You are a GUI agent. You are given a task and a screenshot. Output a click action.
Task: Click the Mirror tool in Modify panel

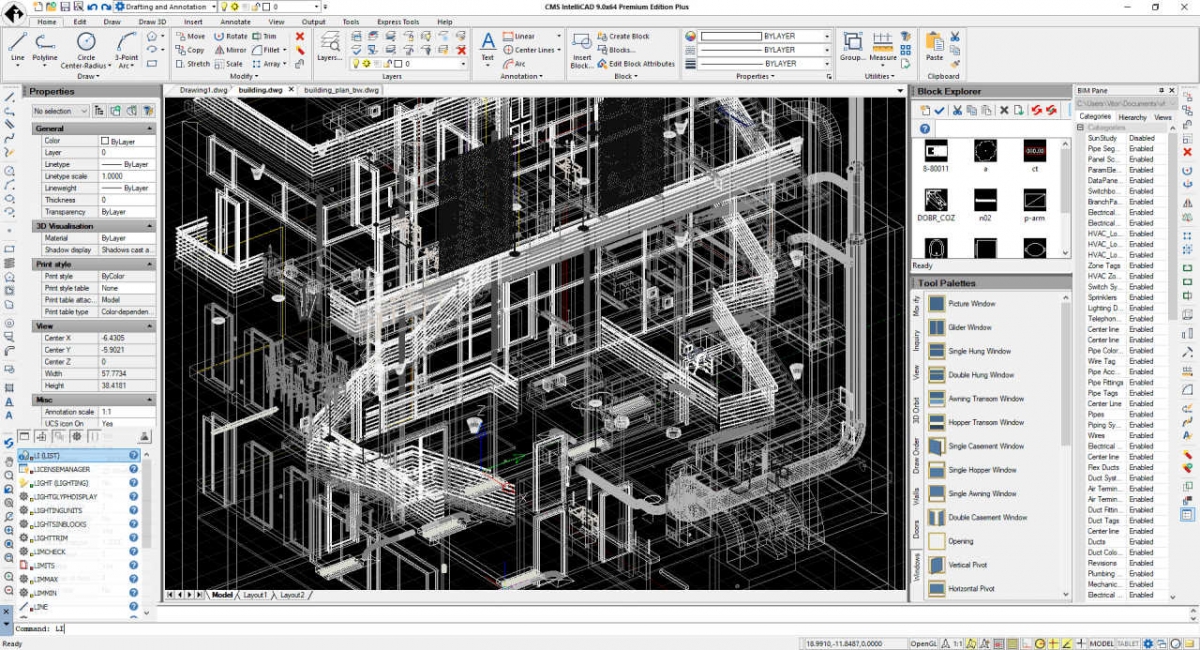(229, 50)
